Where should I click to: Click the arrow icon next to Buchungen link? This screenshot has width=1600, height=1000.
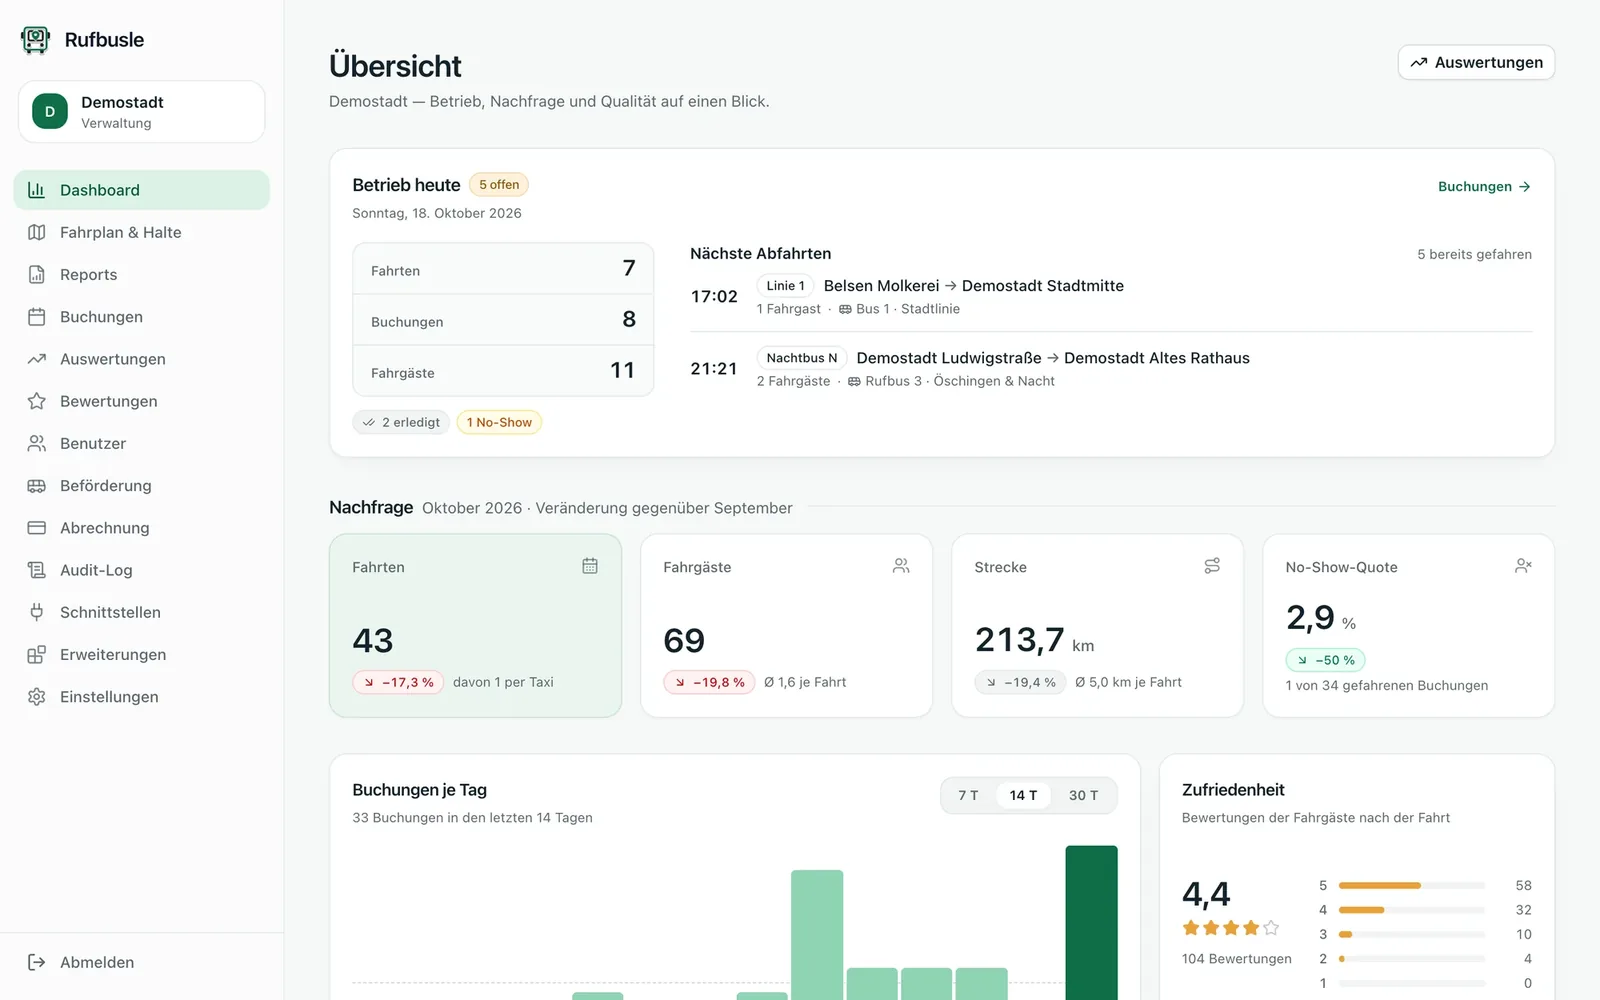tap(1524, 187)
